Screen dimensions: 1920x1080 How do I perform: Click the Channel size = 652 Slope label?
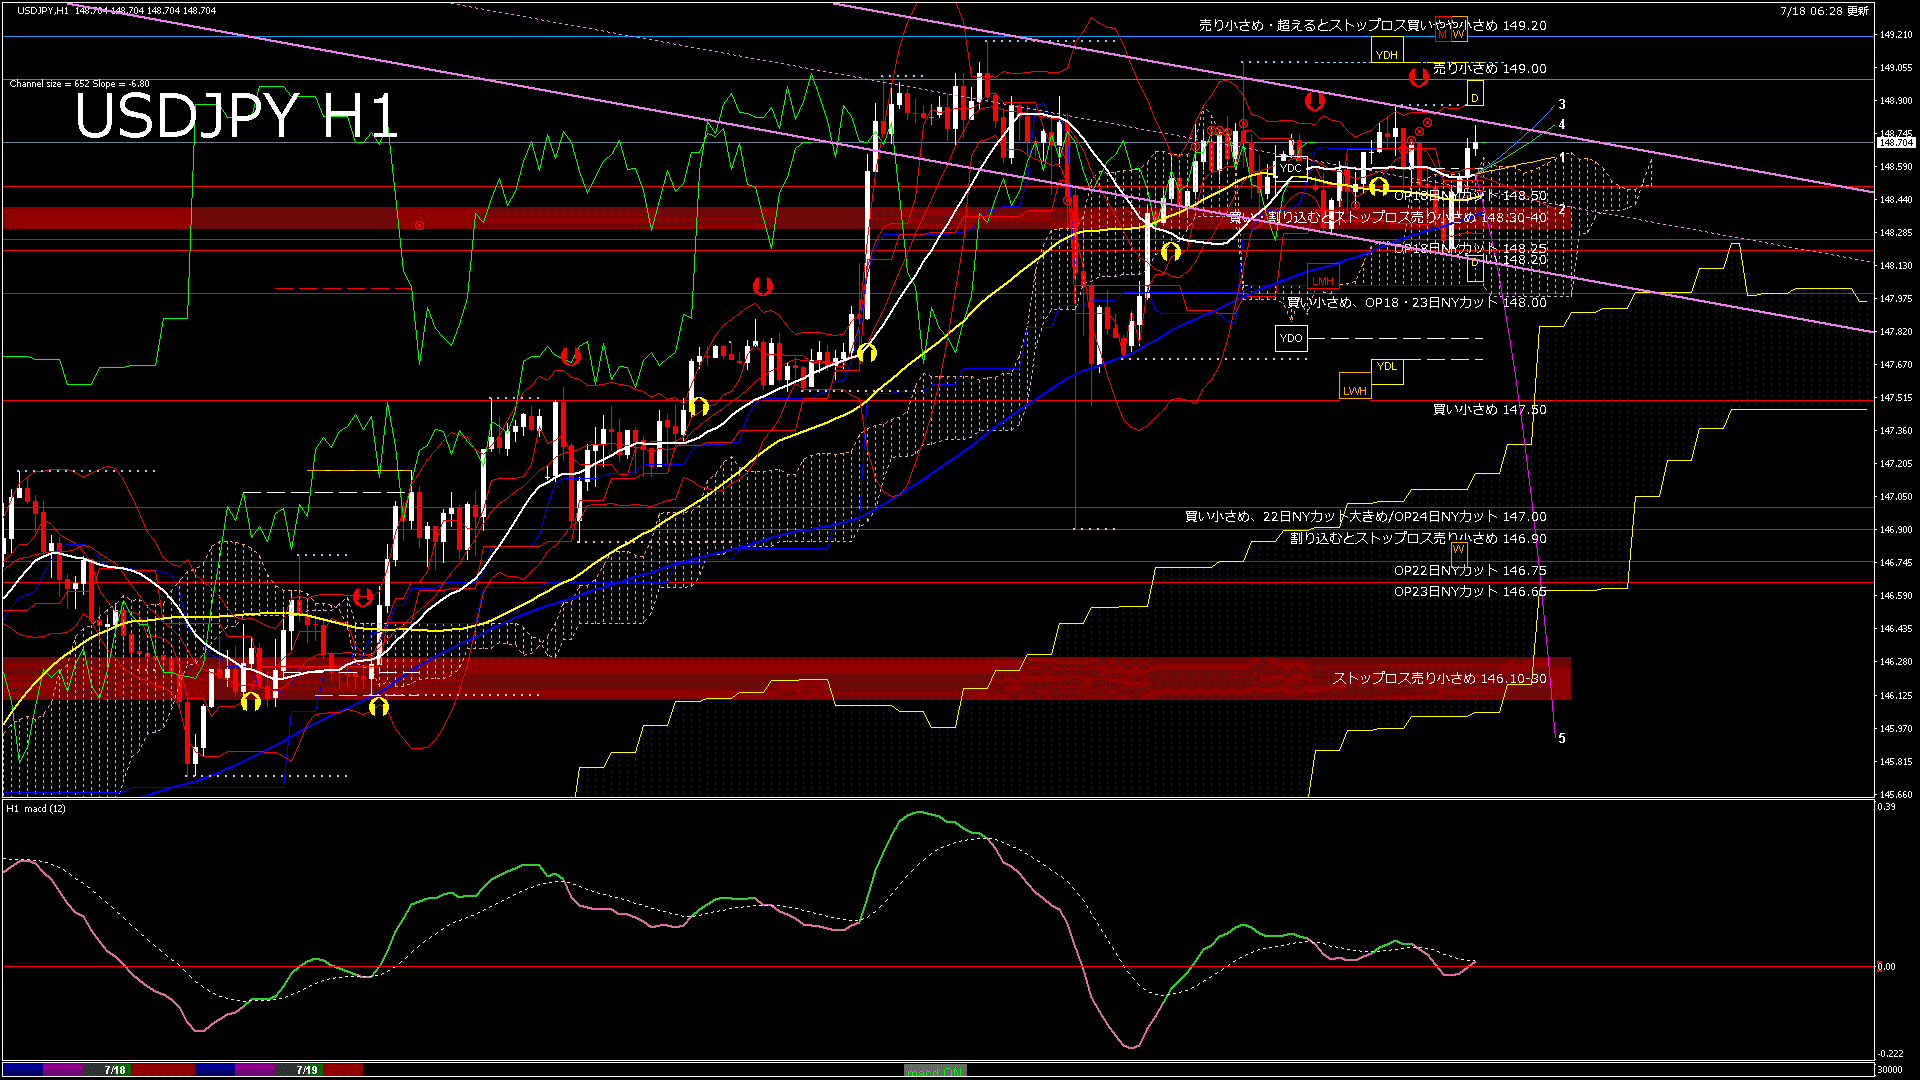pos(79,84)
